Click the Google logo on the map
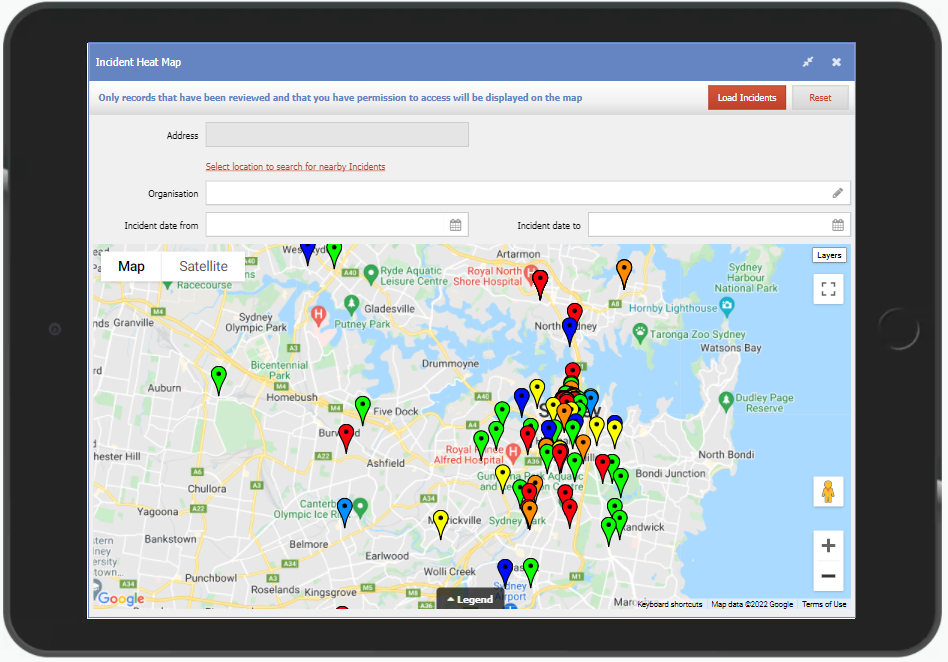The height and width of the screenshot is (662, 948). [x=119, y=598]
